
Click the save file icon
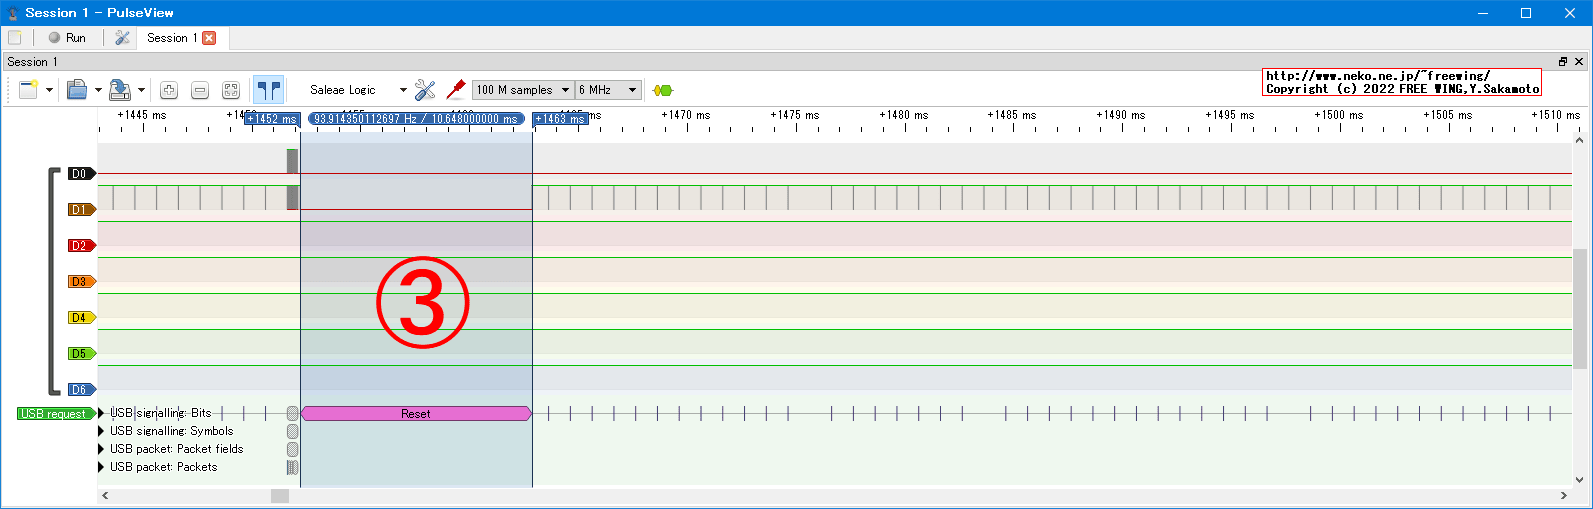click(119, 90)
